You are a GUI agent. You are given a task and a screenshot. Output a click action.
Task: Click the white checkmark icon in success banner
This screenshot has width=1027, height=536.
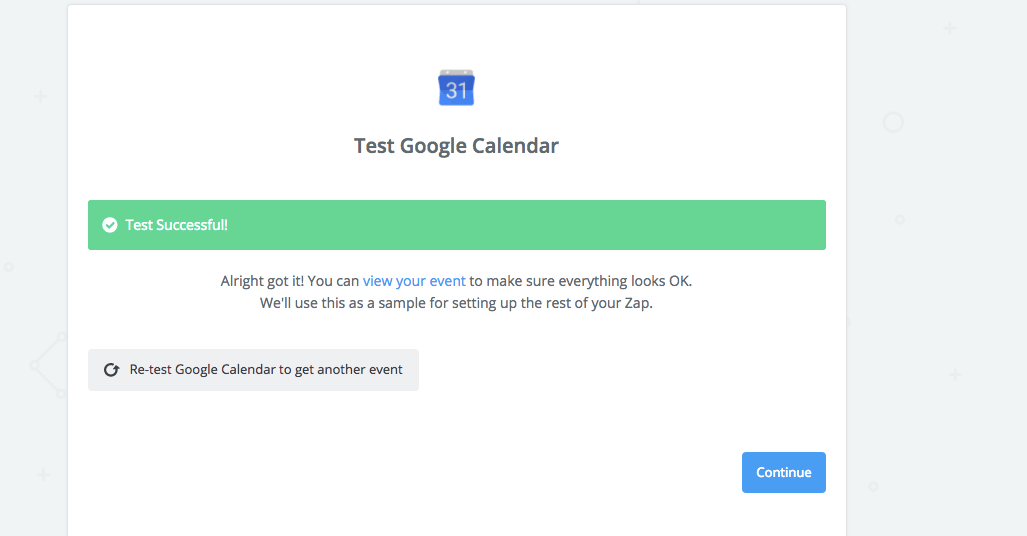110,225
